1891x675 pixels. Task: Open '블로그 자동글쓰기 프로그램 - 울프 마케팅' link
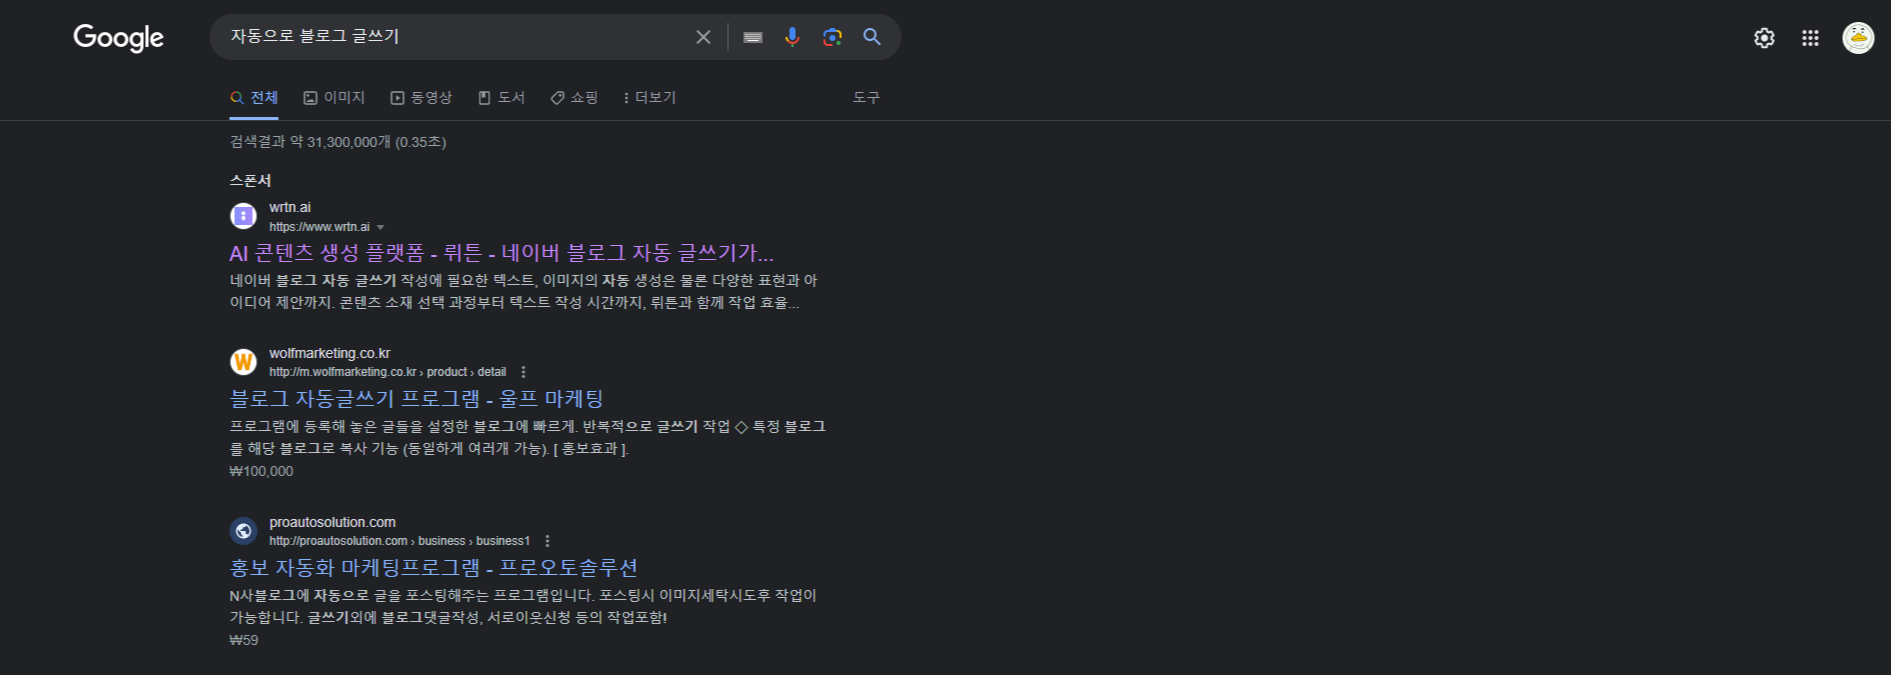416,399
